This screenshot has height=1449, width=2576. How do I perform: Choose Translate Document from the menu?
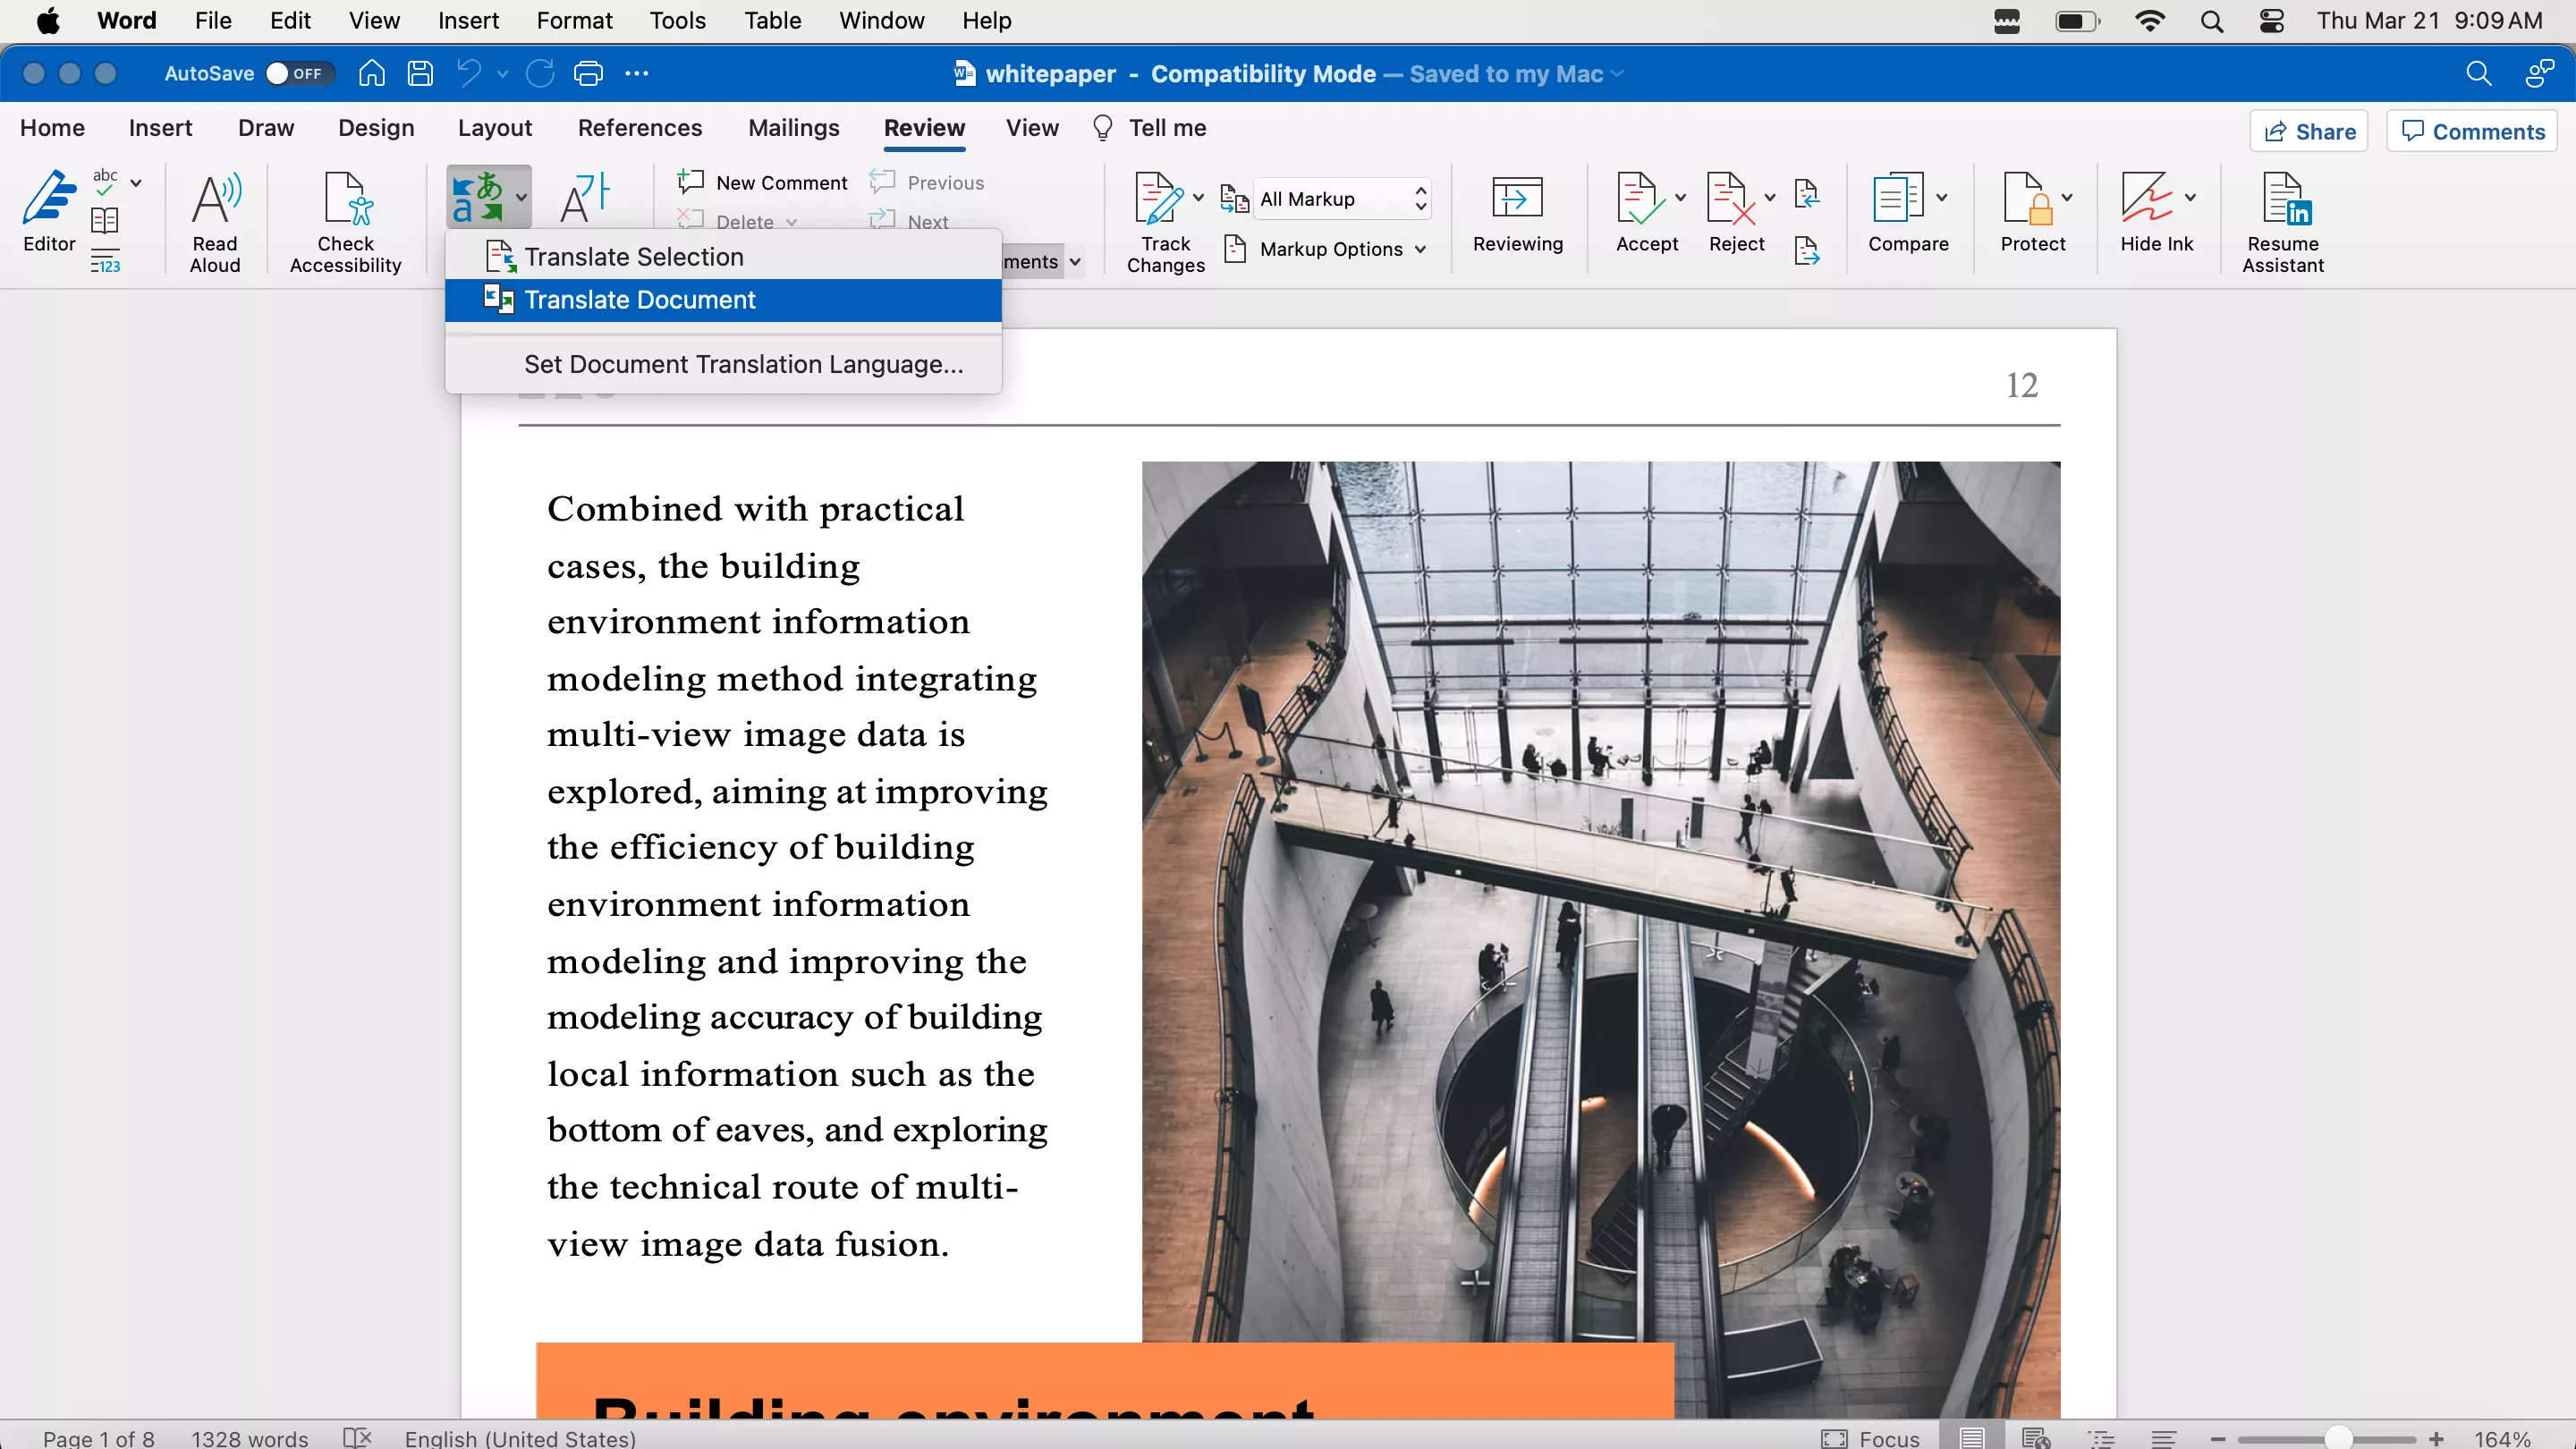[x=640, y=299]
